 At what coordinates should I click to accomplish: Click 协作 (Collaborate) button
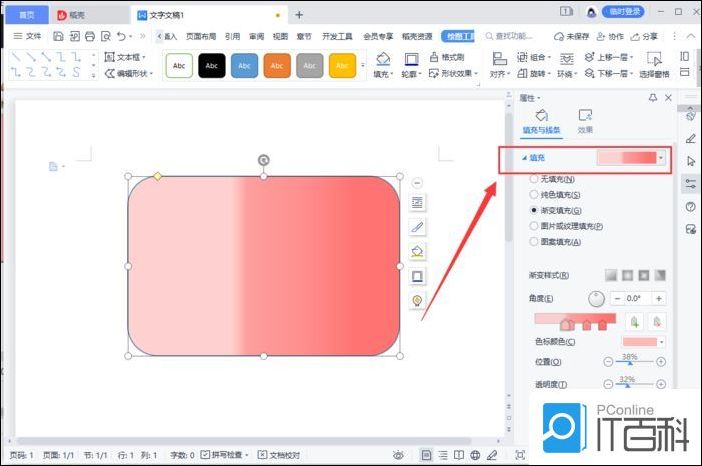610,36
